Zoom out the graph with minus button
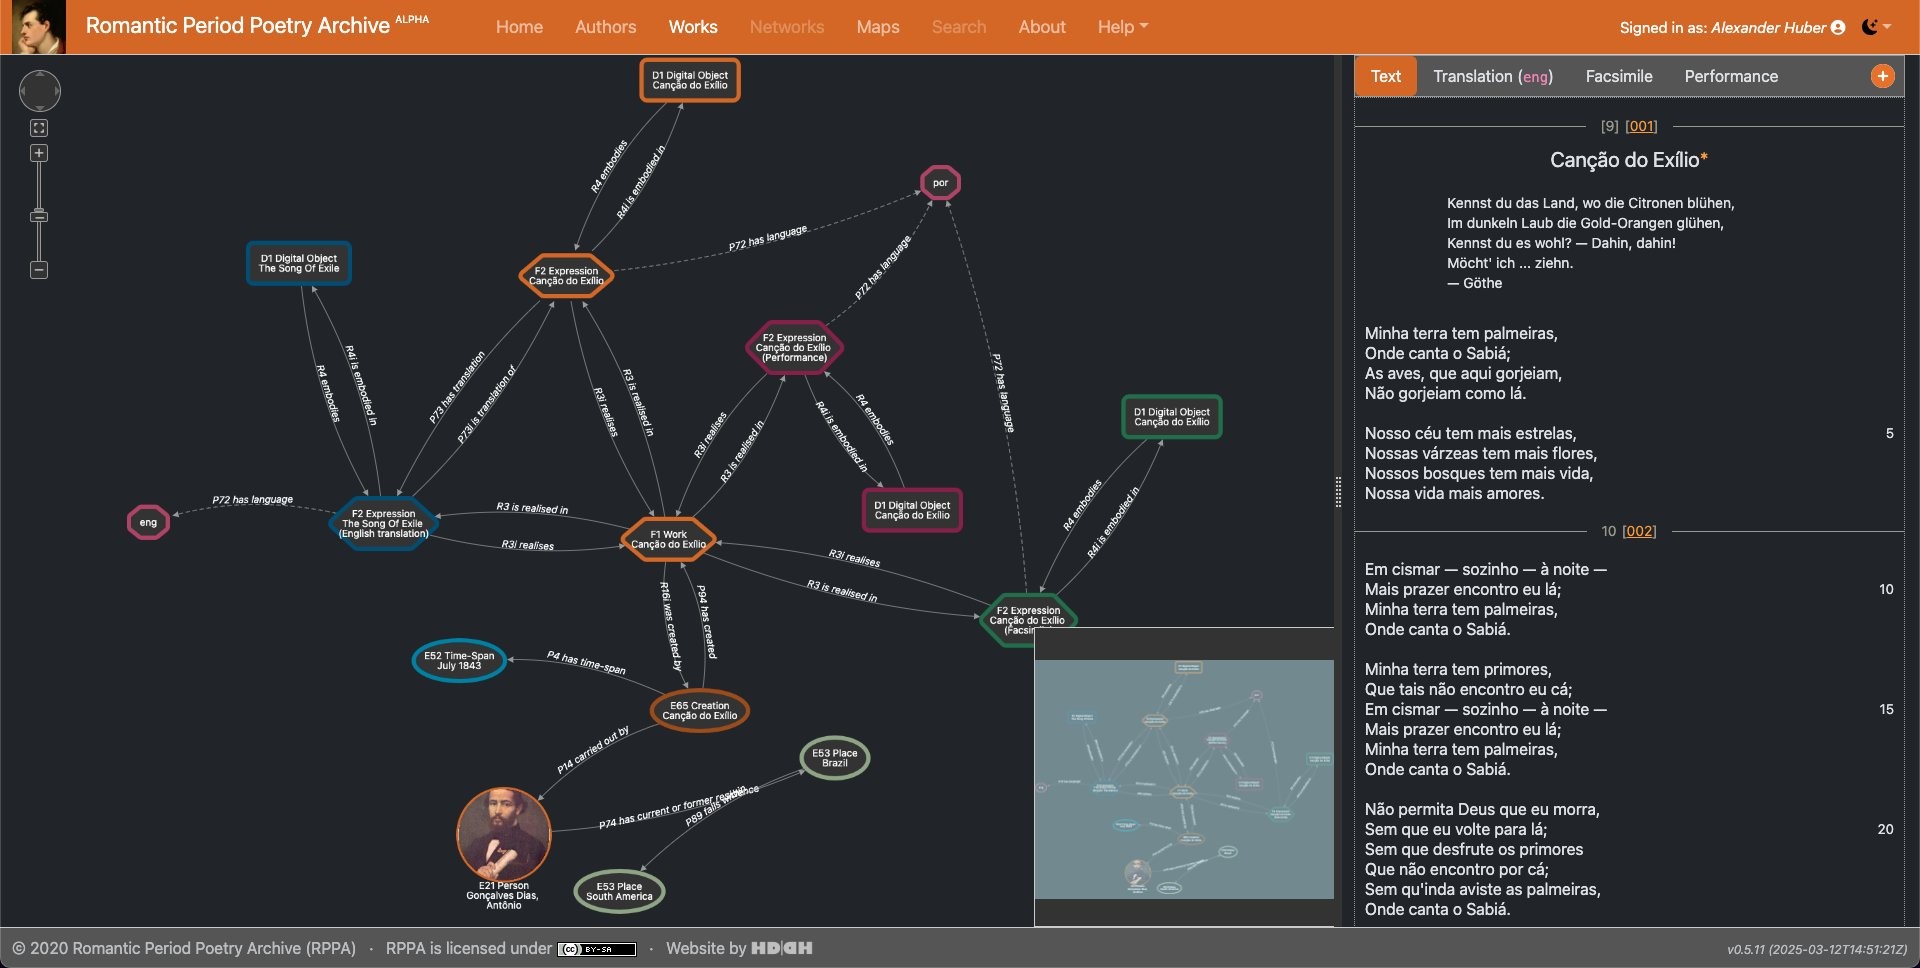Screen dimensions: 1920x968 click(x=39, y=270)
